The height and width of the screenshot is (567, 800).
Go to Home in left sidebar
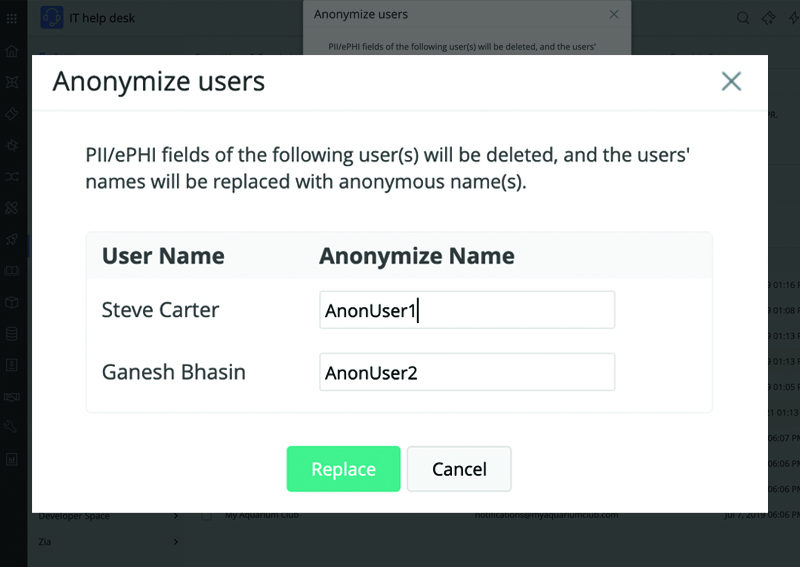click(12, 51)
